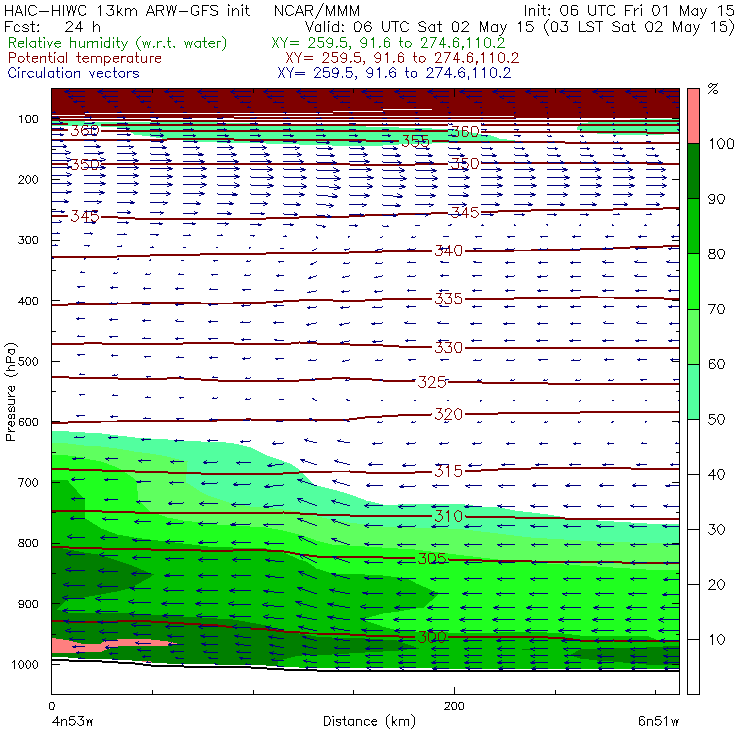
Task: Click the 325 potential temperature contour label
Action: pos(432,382)
